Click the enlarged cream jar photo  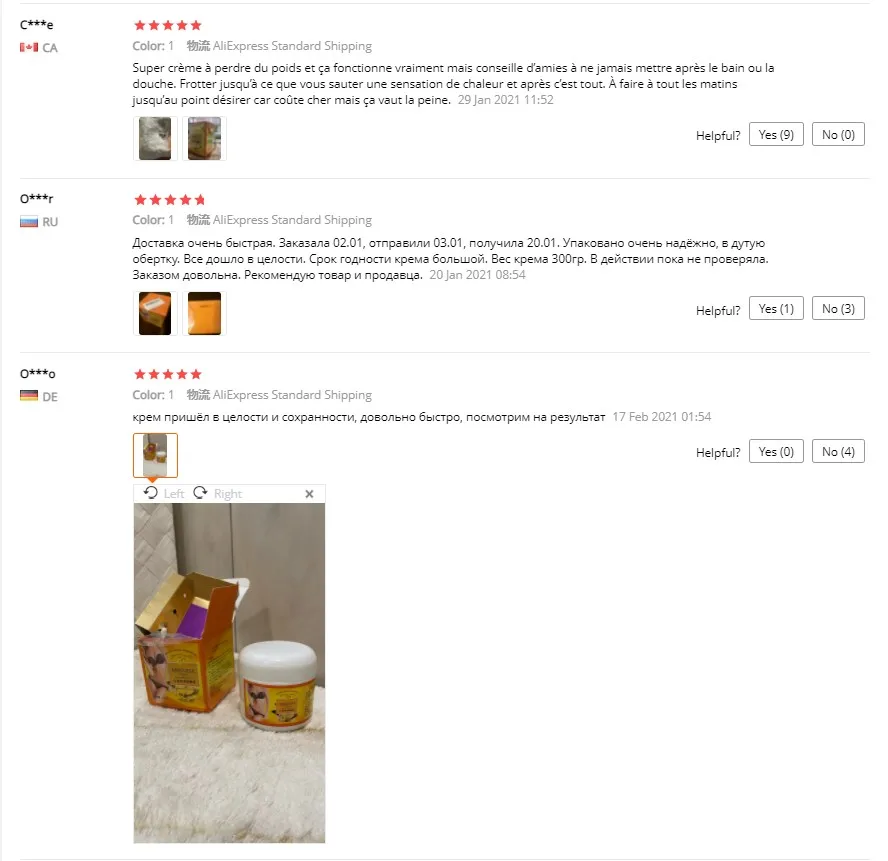pyautogui.click(x=229, y=673)
